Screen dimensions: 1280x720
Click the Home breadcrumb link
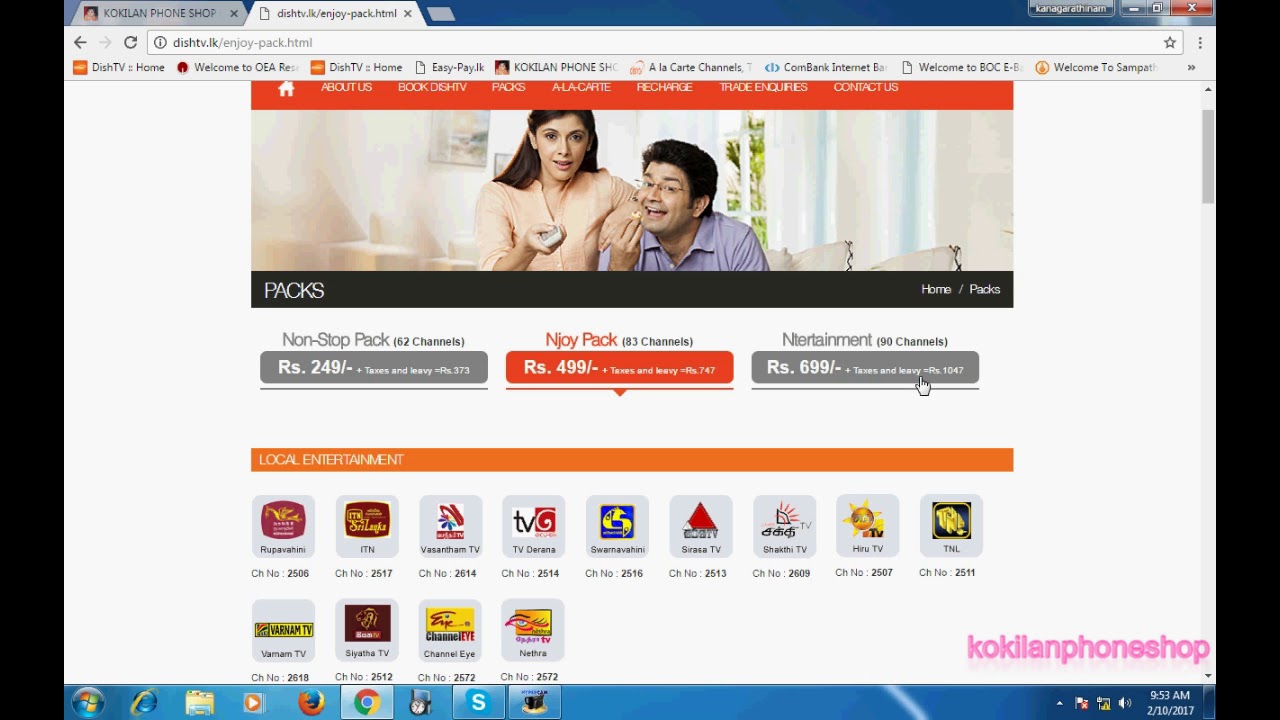(936, 289)
